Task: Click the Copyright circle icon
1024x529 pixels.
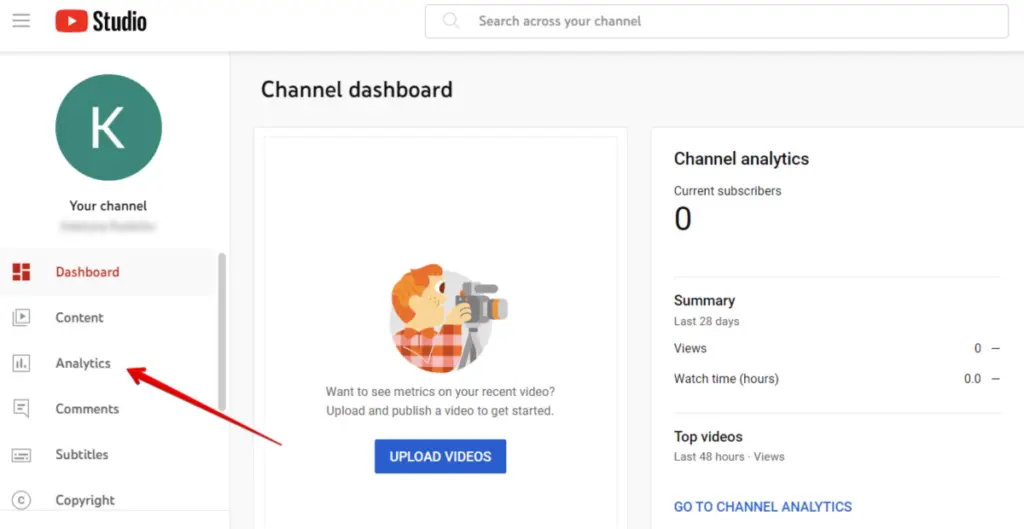Action: [21, 500]
